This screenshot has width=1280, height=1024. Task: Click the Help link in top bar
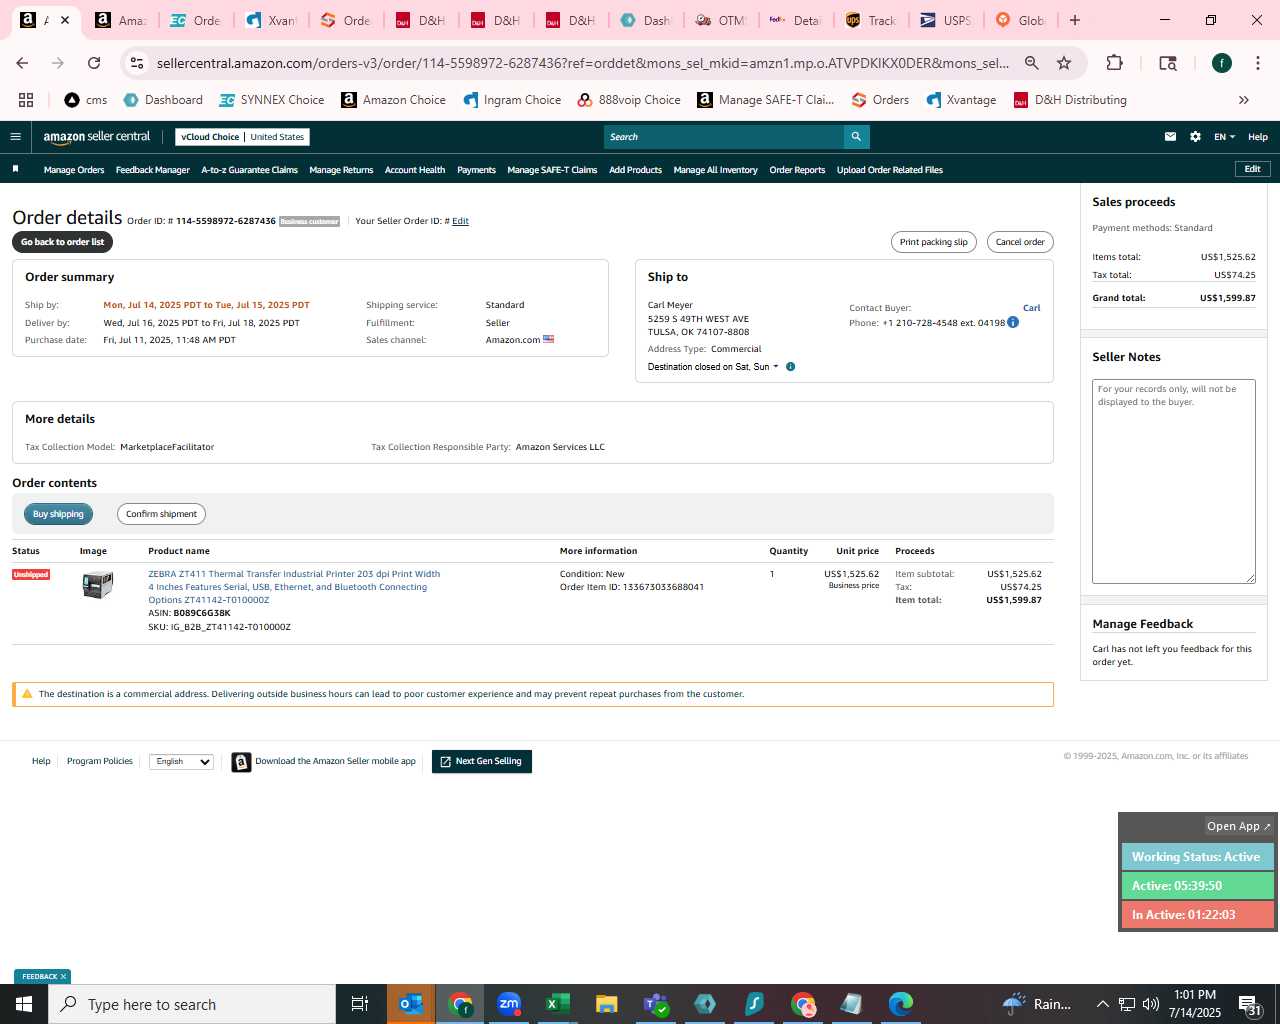[1258, 137]
